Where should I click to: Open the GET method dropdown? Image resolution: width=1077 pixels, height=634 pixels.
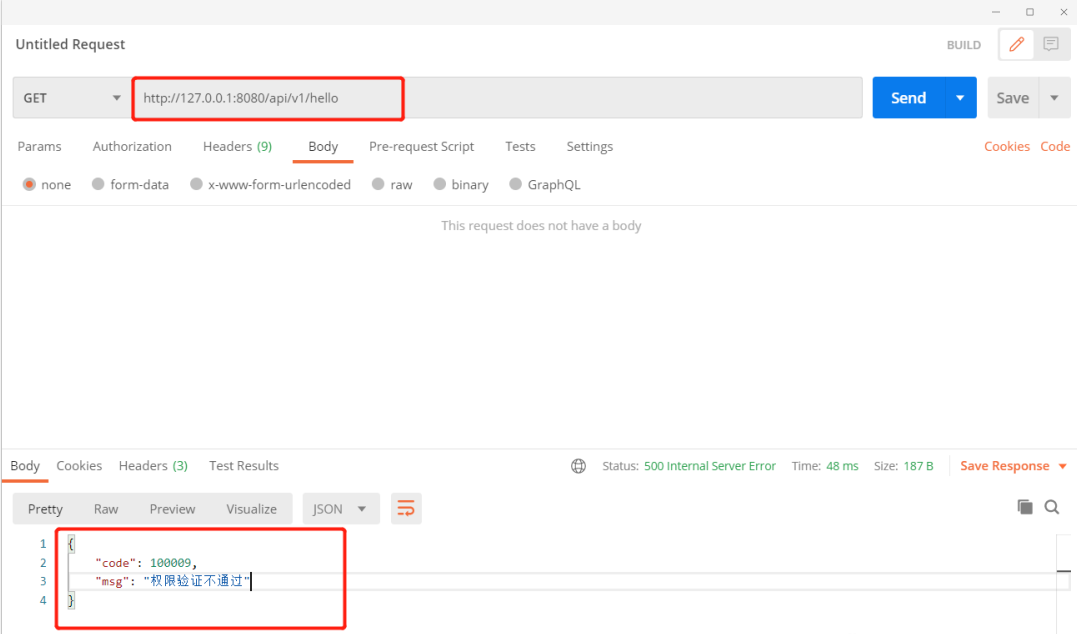click(70, 98)
